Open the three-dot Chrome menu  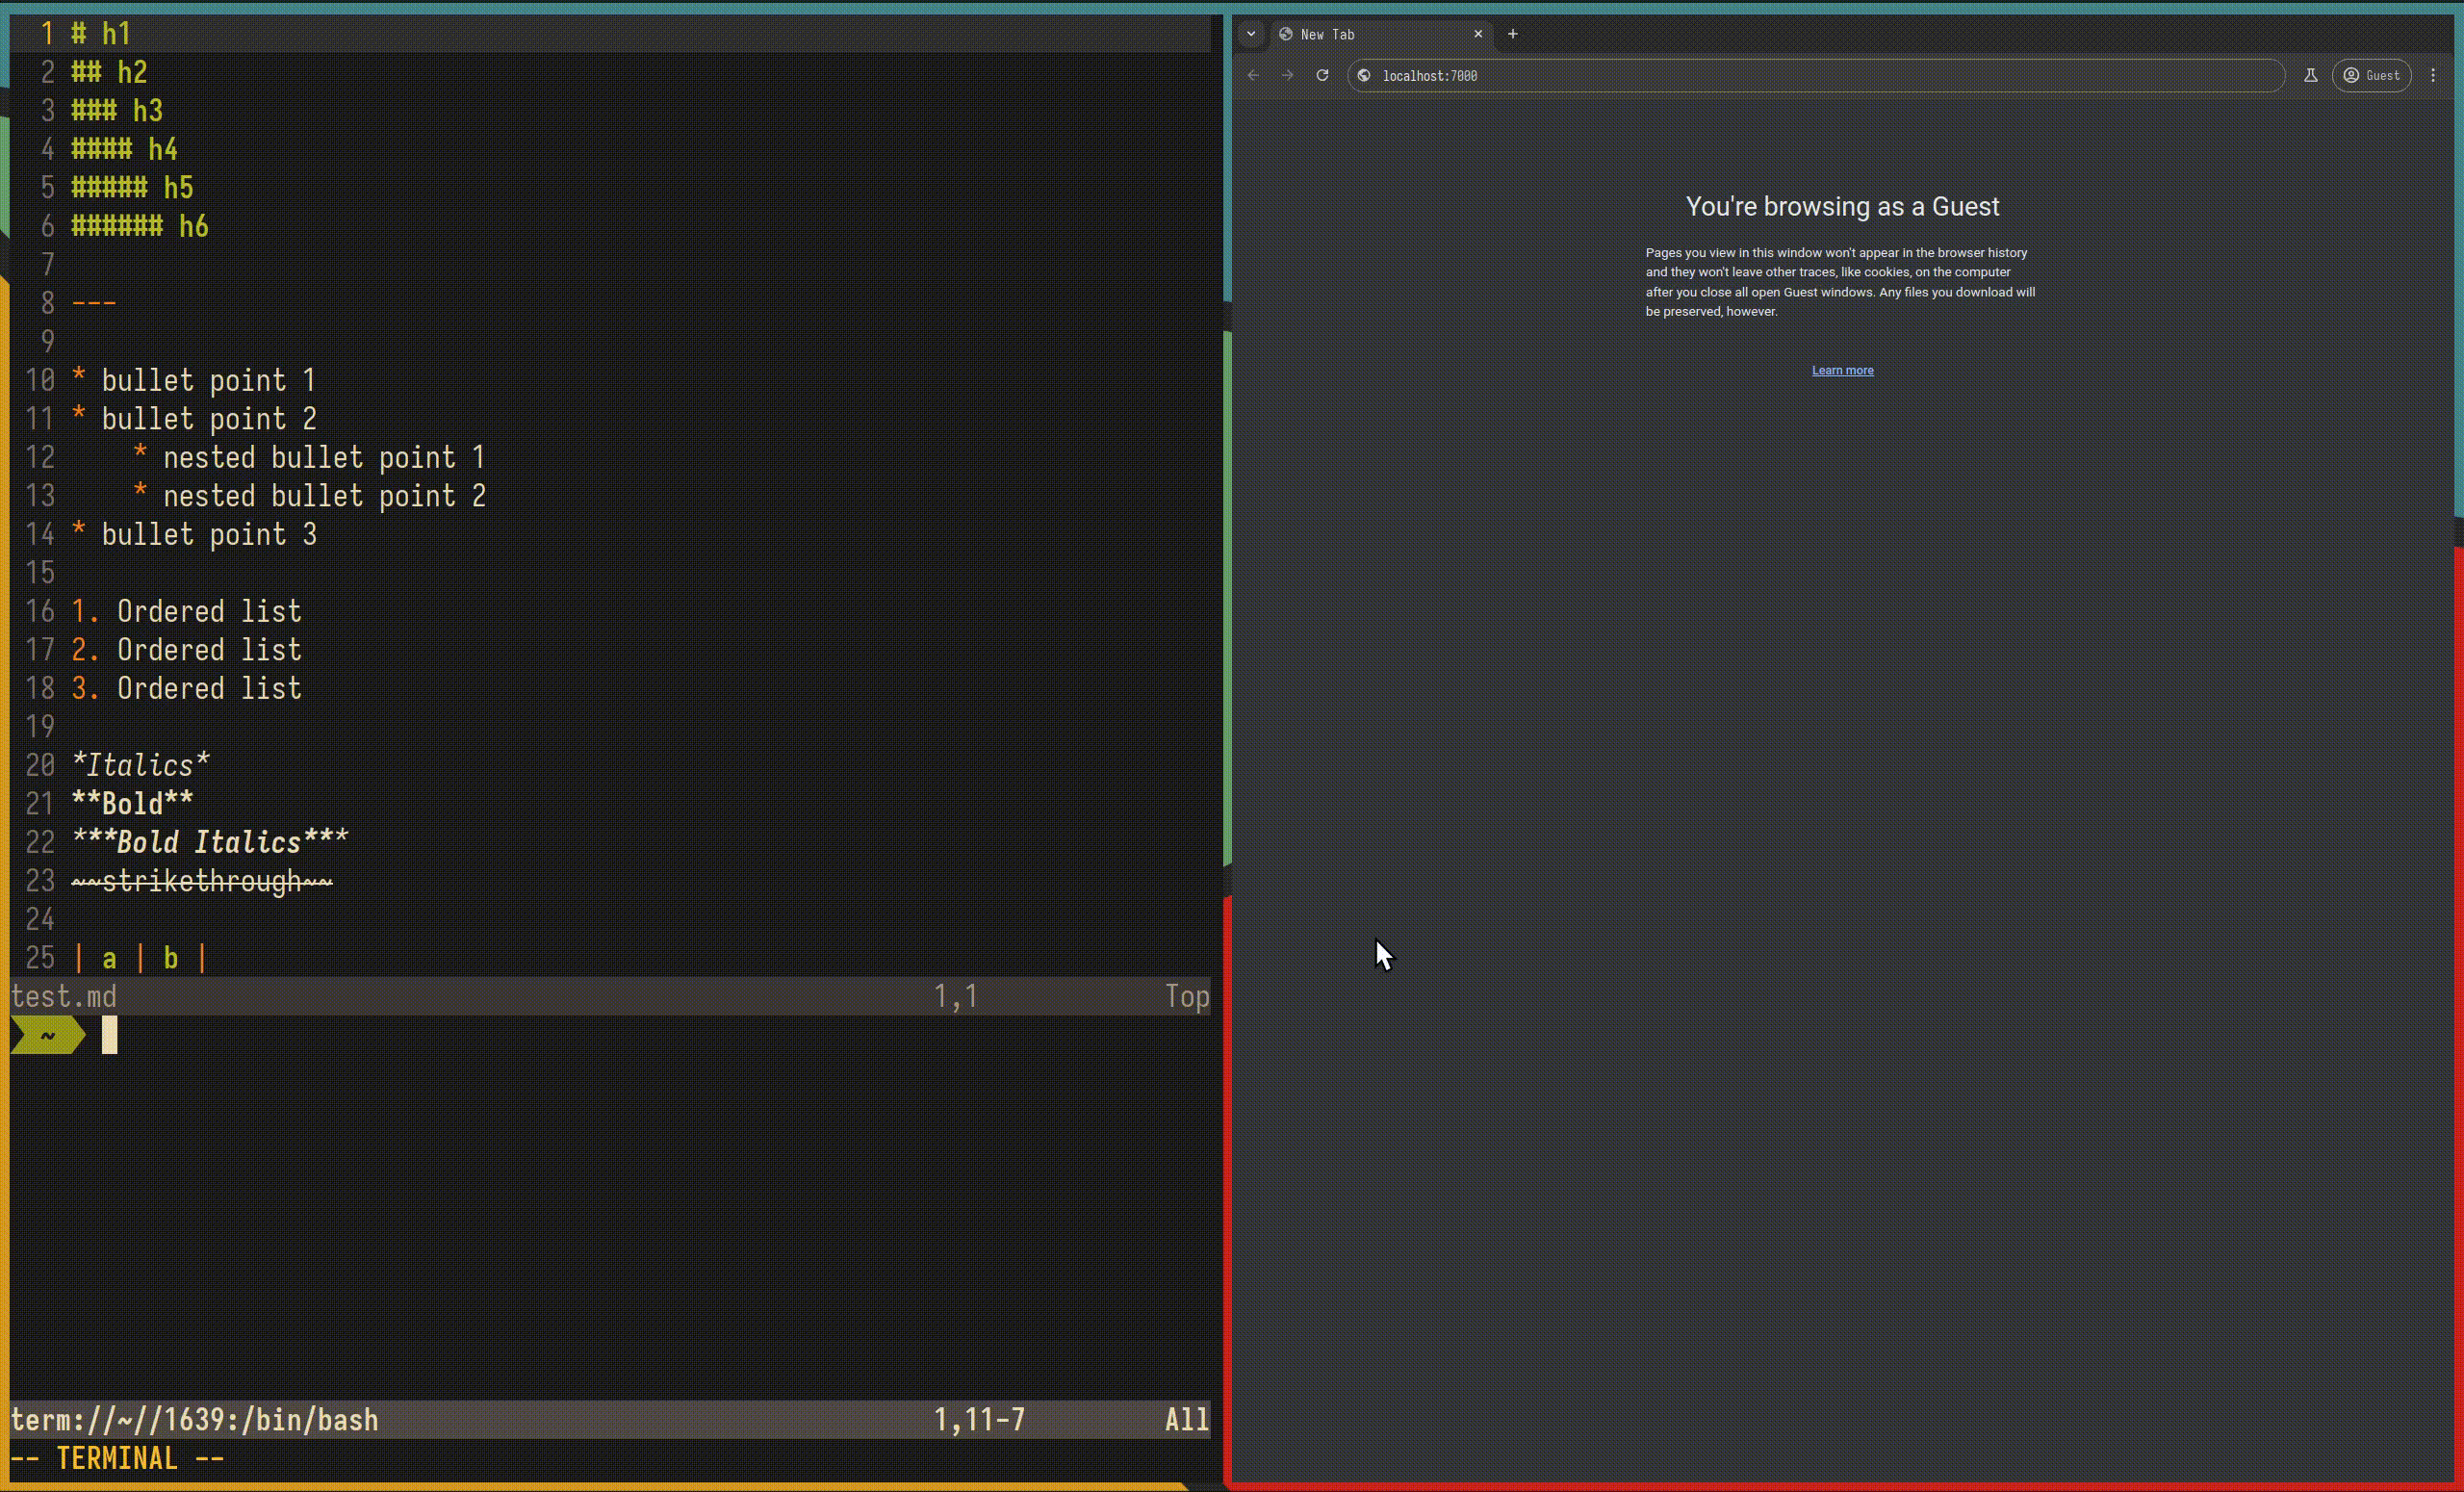(x=2434, y=75)
